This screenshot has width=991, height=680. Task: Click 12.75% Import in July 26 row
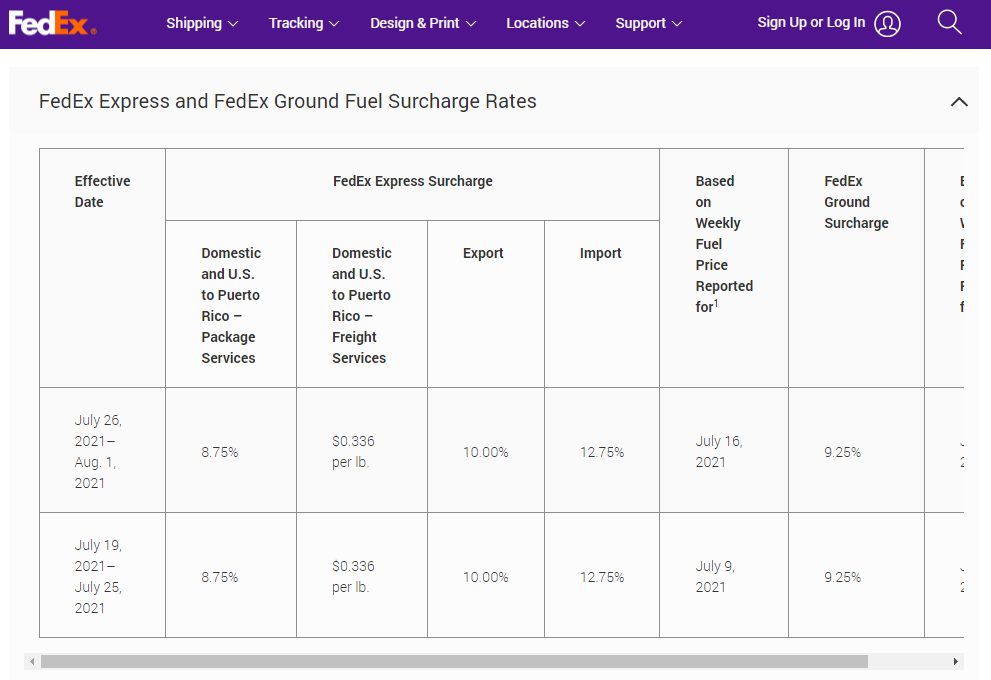[602, 452]
